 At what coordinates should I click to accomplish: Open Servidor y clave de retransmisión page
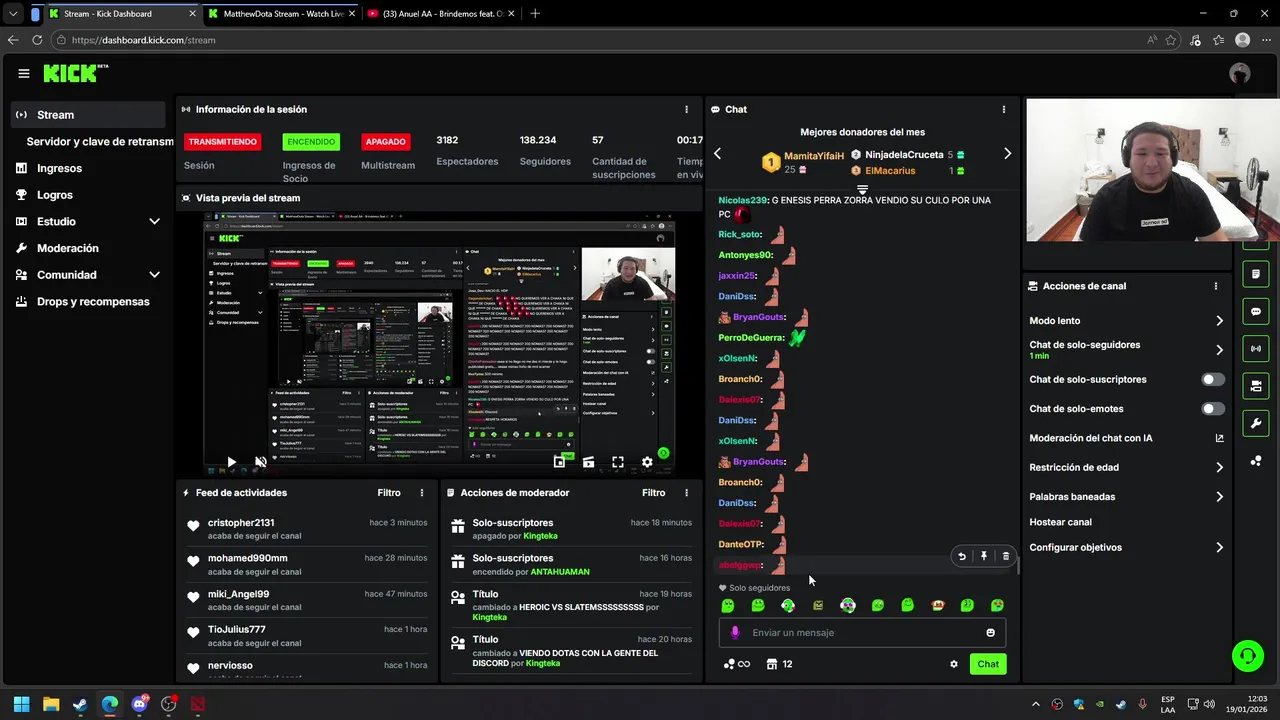(x=100, y=142)
